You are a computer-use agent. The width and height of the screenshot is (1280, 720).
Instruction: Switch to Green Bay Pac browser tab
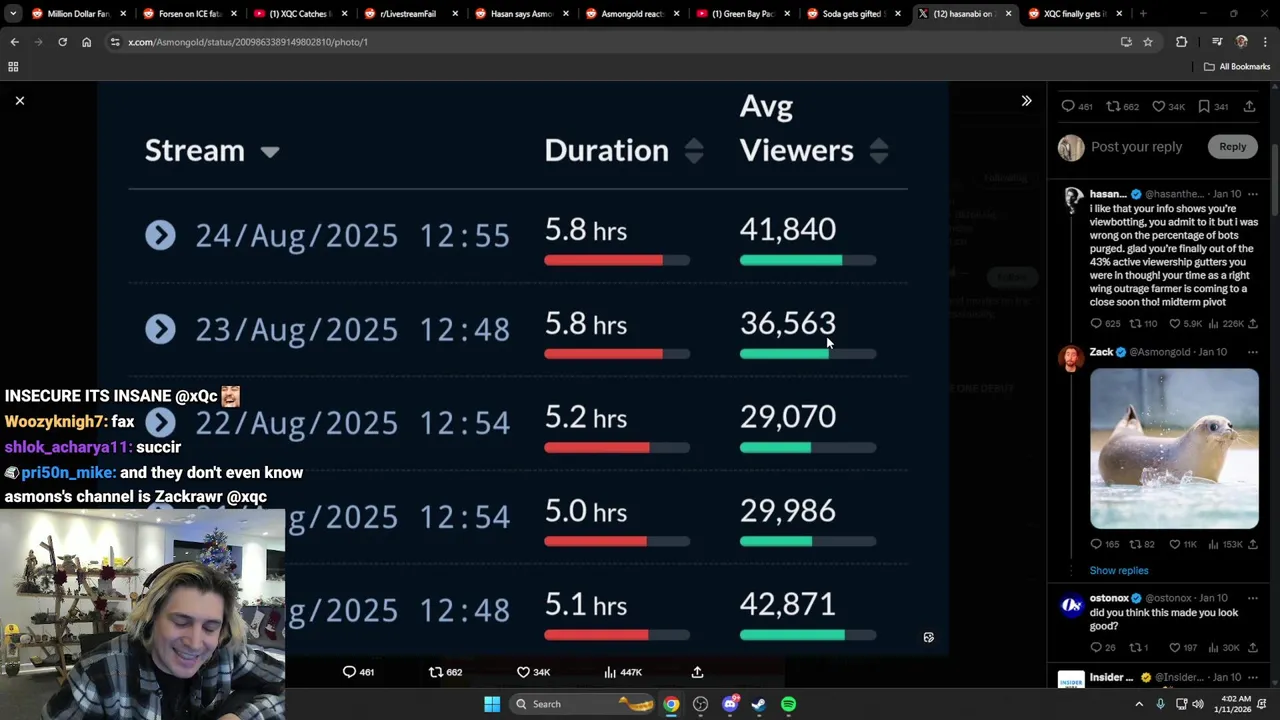pos(742,14)
